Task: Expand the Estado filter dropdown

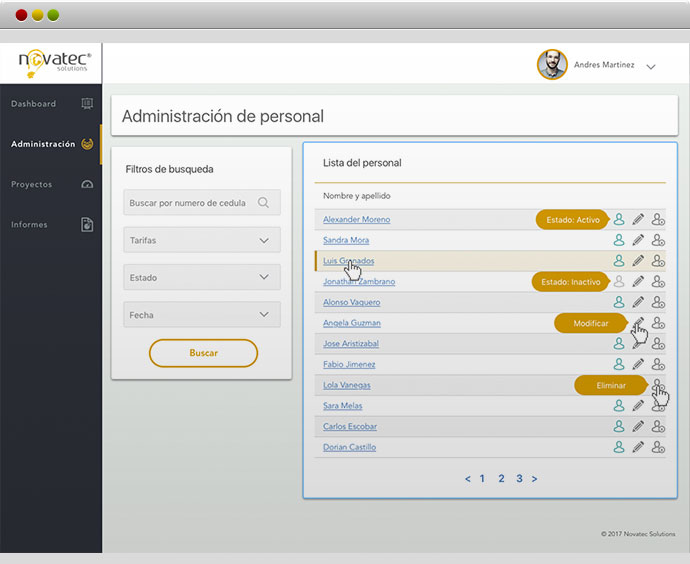Action: pos(202,277)
